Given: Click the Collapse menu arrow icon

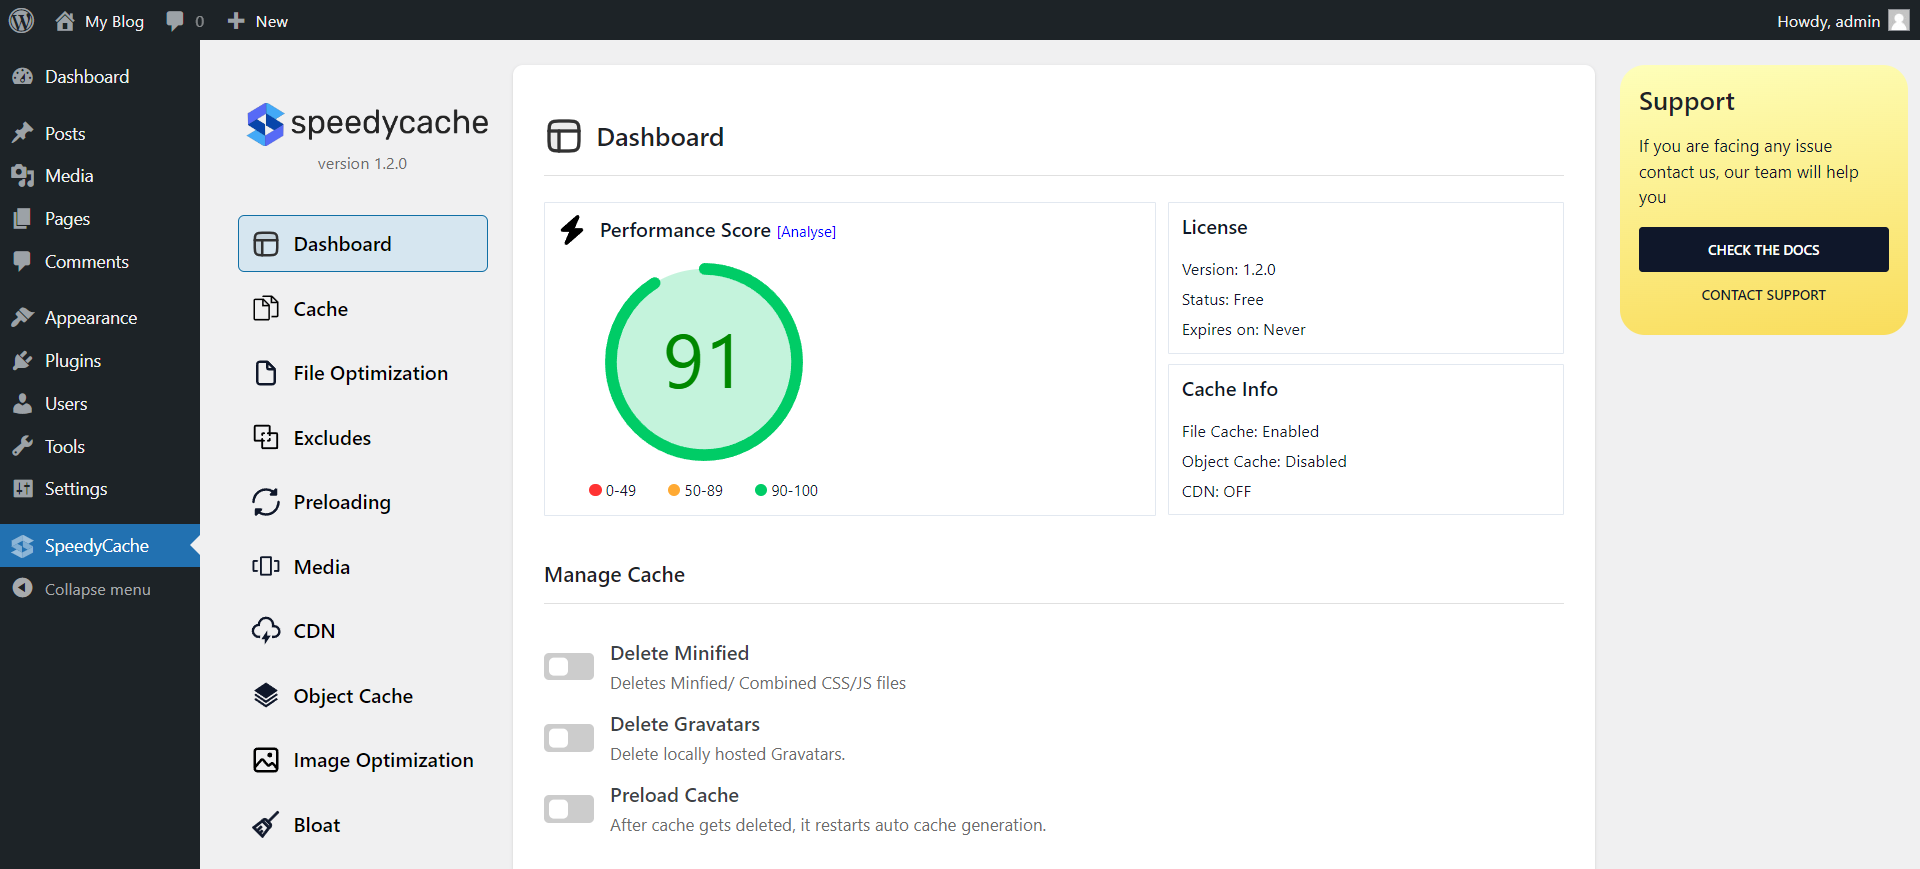Looking at the screenshot, I should click(22, 589).
